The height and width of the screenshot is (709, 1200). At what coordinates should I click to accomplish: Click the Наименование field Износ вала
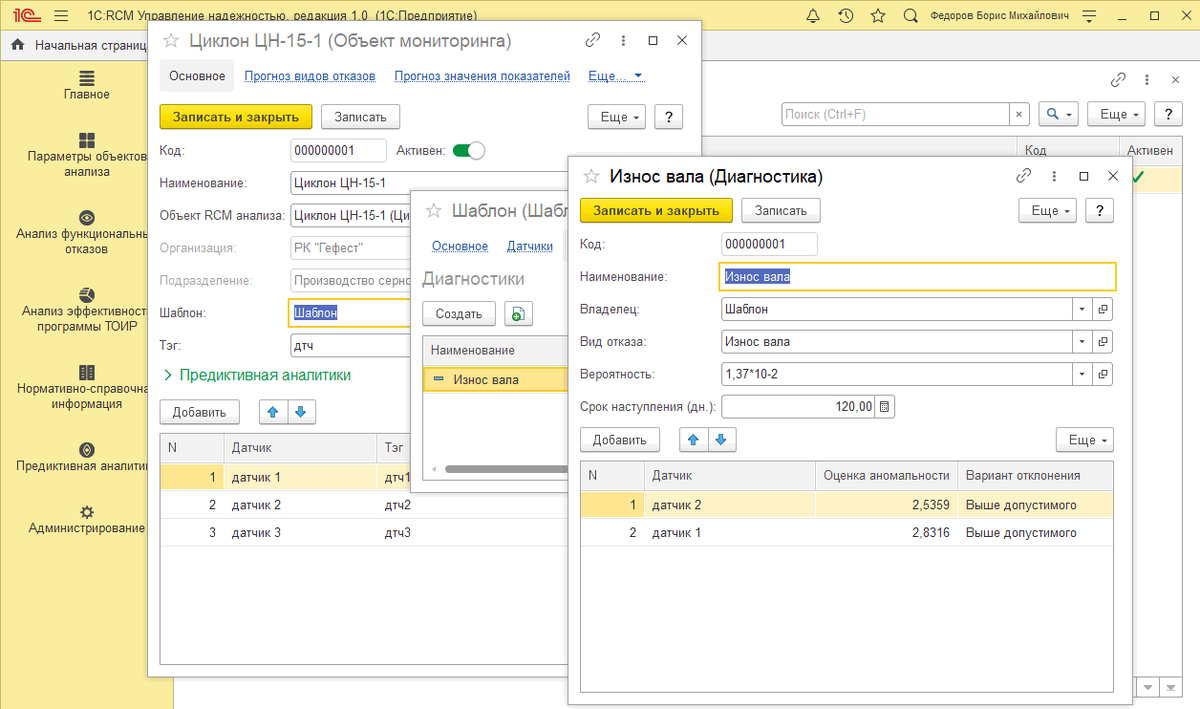pos(917,277)
